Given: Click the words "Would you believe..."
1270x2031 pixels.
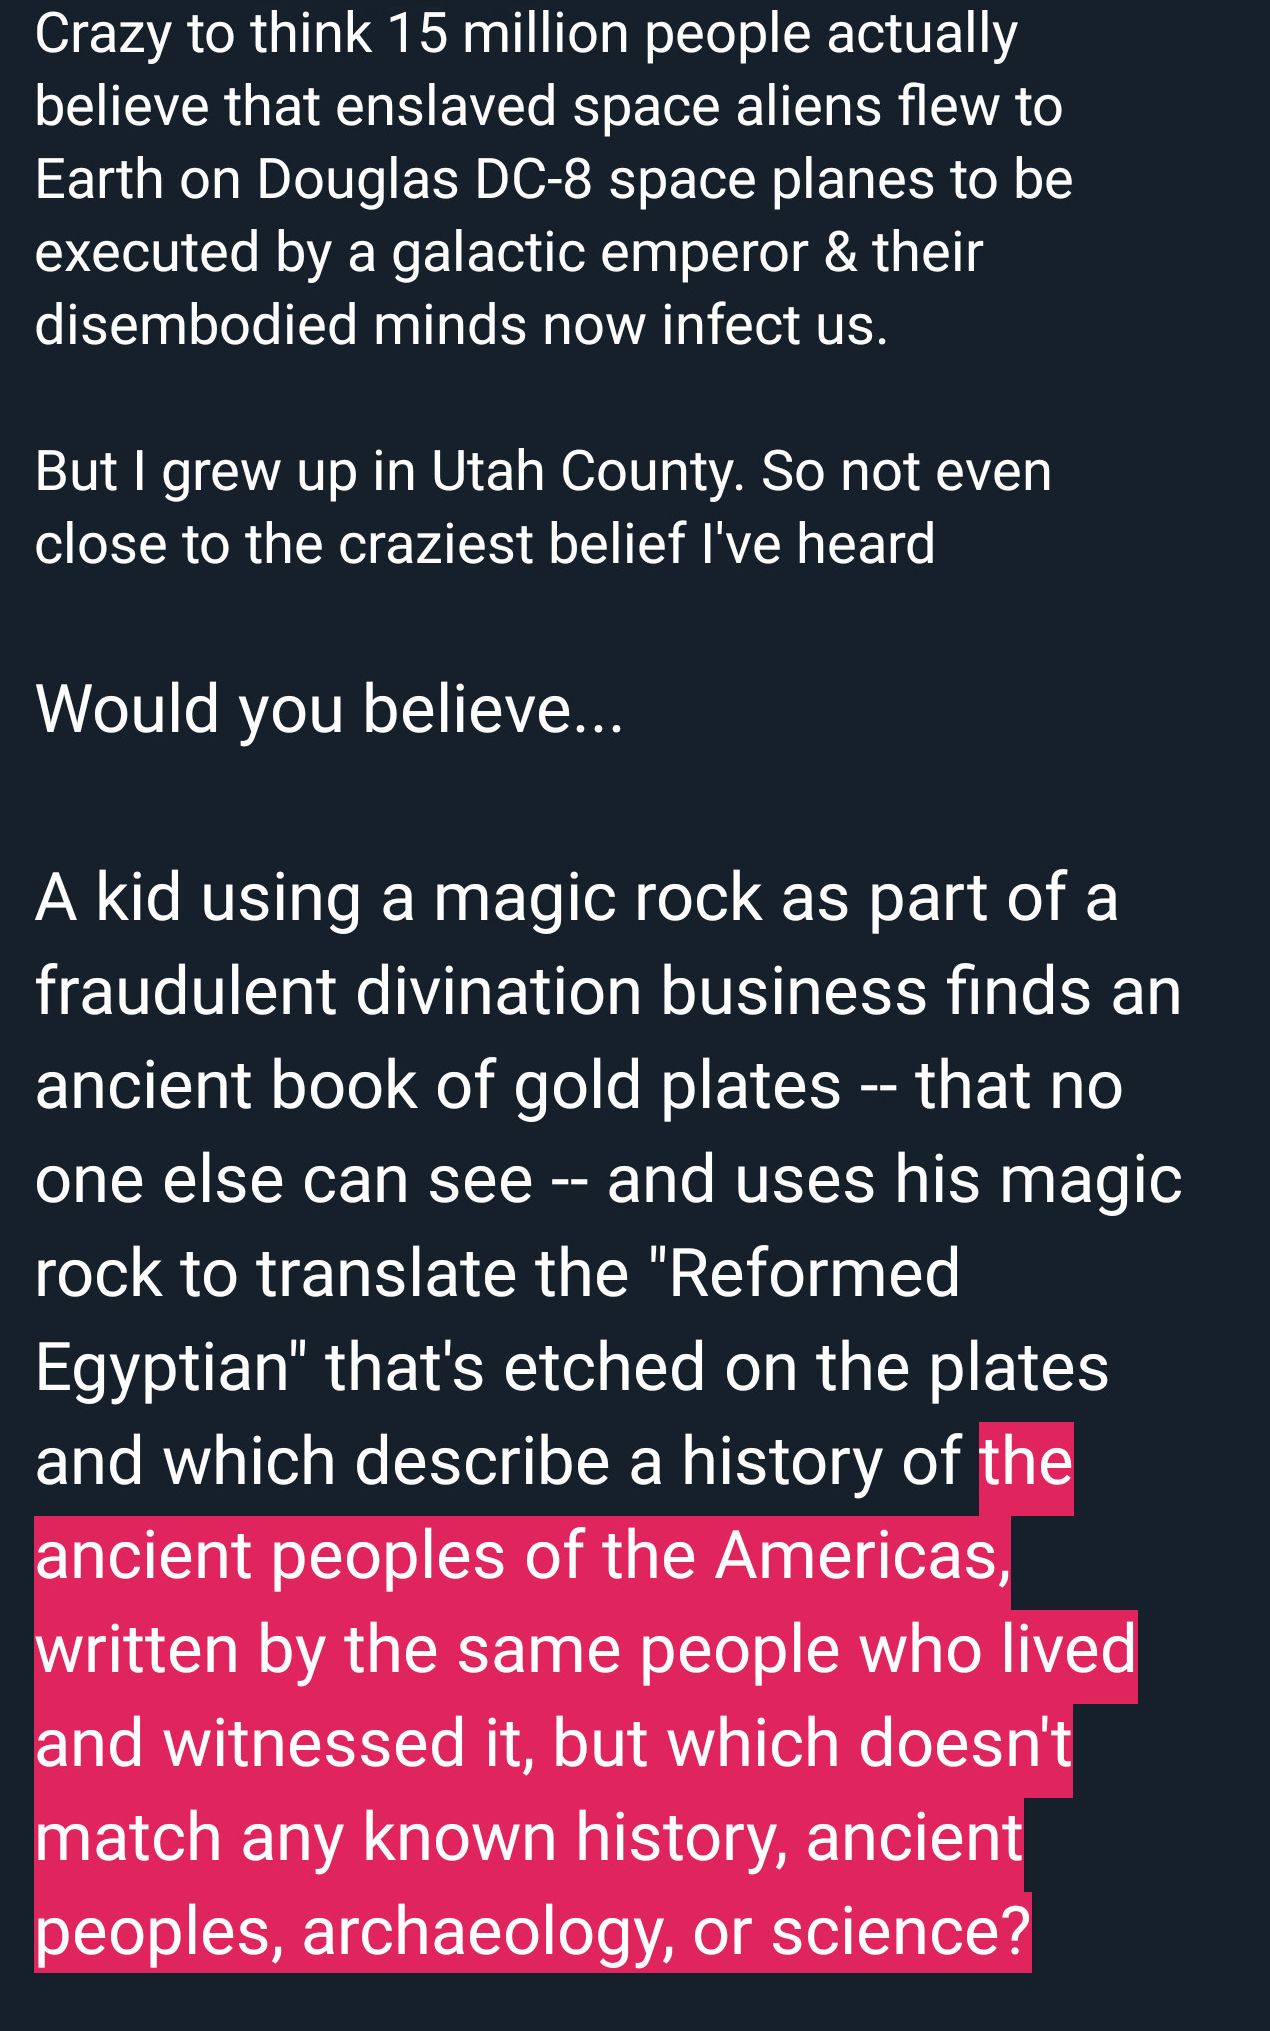Looking at the screenshot, I should point(328,710).
